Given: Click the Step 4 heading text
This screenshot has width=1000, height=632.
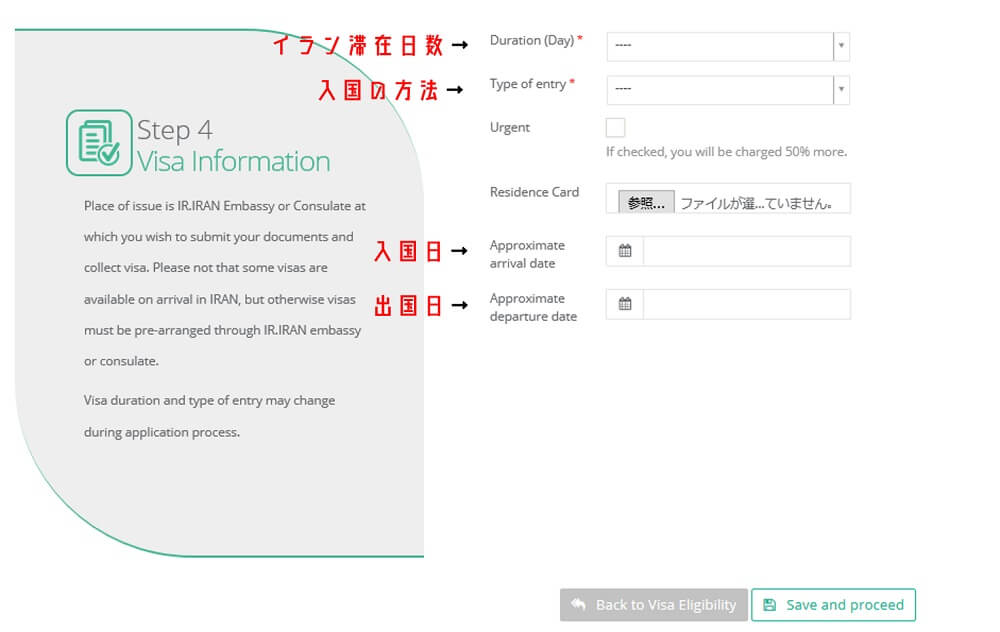Looking at the screenshot, I should [175, 130].
